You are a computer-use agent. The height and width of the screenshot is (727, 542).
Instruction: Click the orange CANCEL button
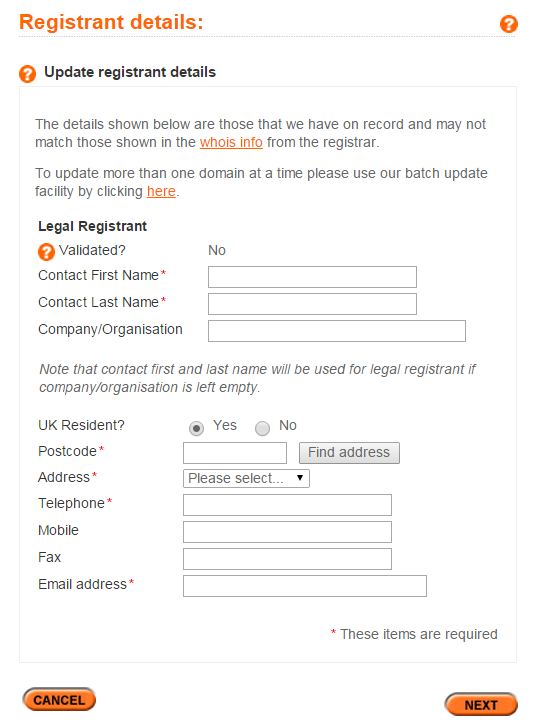(x=59, y=700)
